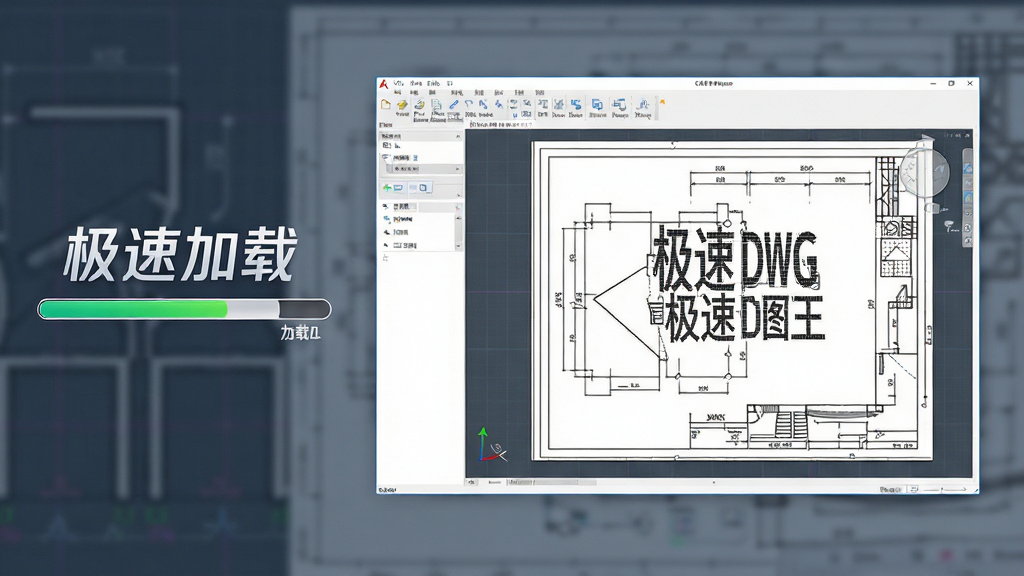This screenshot has height=576, width=1024.
Task: Expand the small corner arrow below the panel buttons
Action: [458, 195]
